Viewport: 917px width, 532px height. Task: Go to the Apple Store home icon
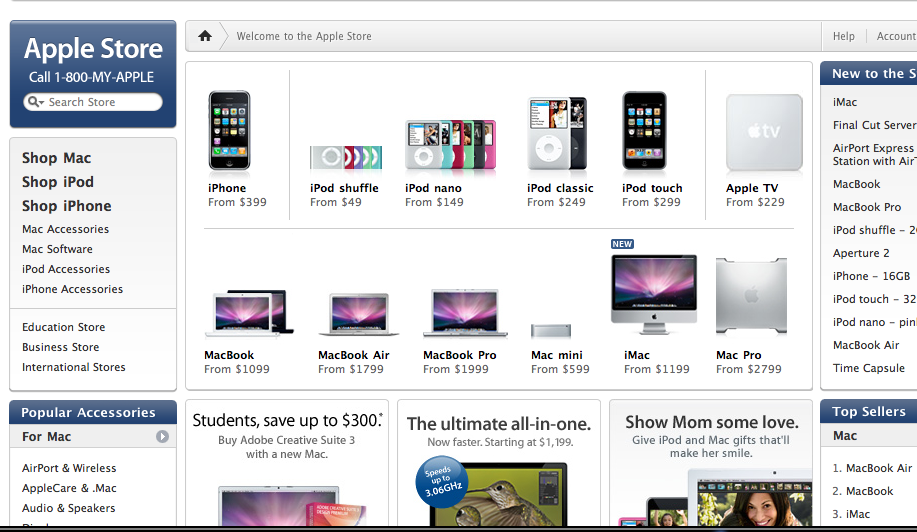coord(205,36)
